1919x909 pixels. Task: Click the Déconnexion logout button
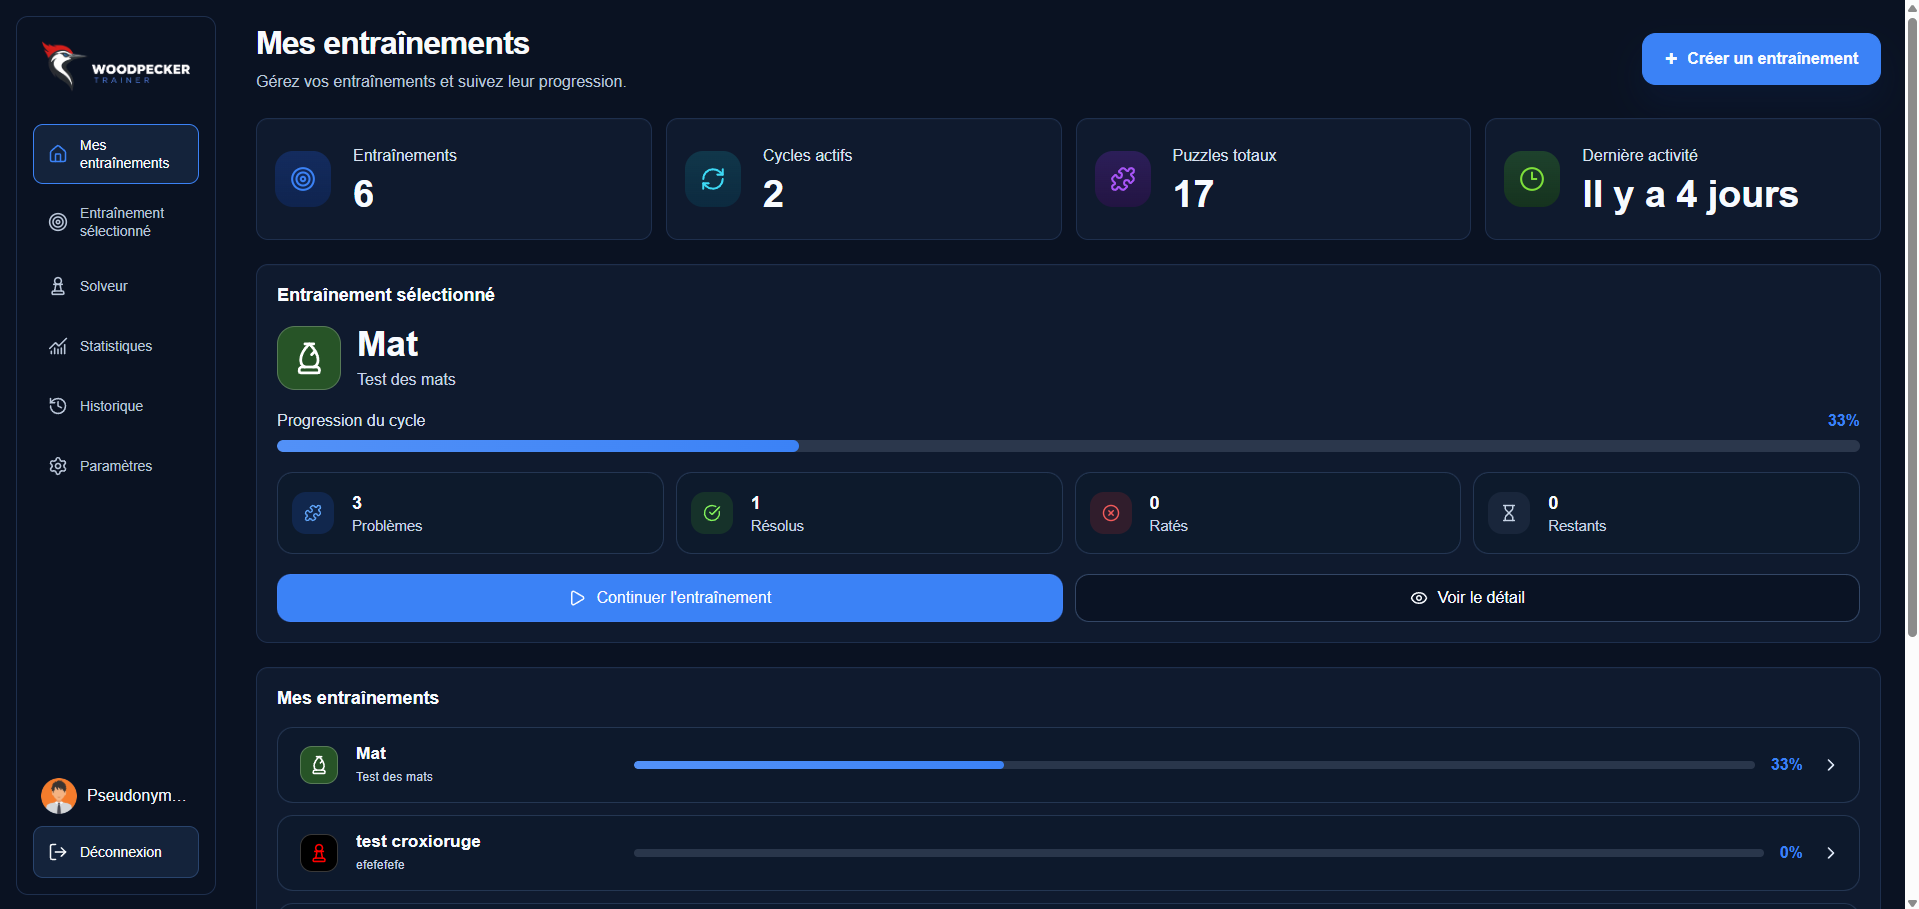116,852
